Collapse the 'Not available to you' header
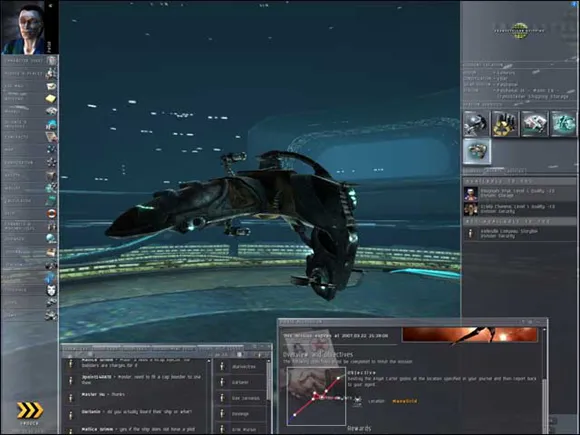580x435 pixels. (x=520, y=221)
